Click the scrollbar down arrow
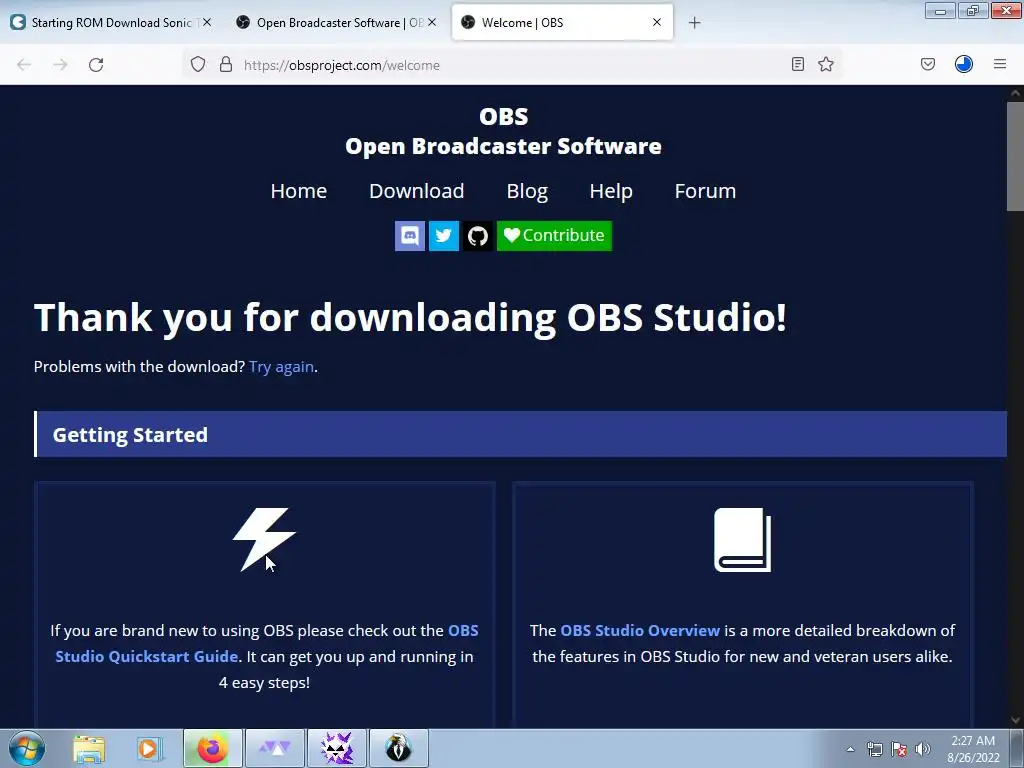This screenshot has width=1024, height=768. (x=1016, y=720)
